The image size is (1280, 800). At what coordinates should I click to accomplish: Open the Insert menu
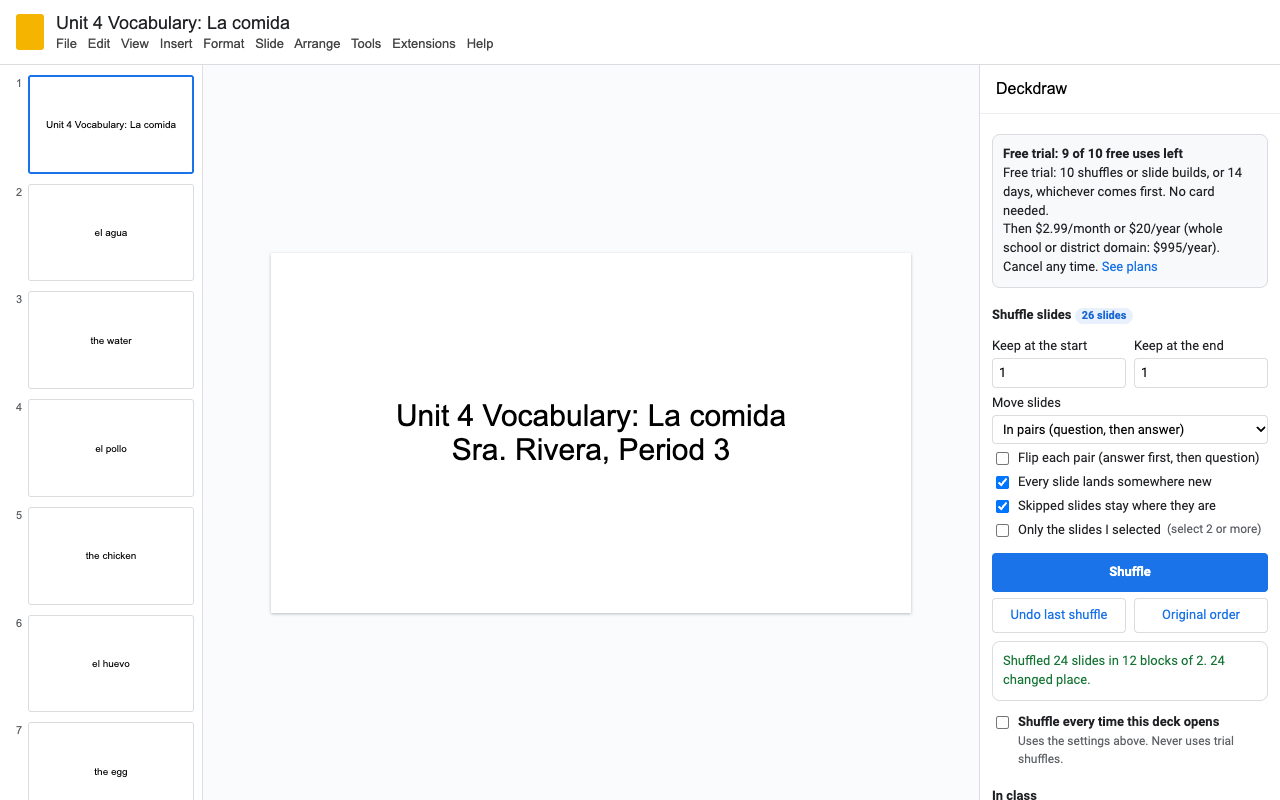click(176, 44)
